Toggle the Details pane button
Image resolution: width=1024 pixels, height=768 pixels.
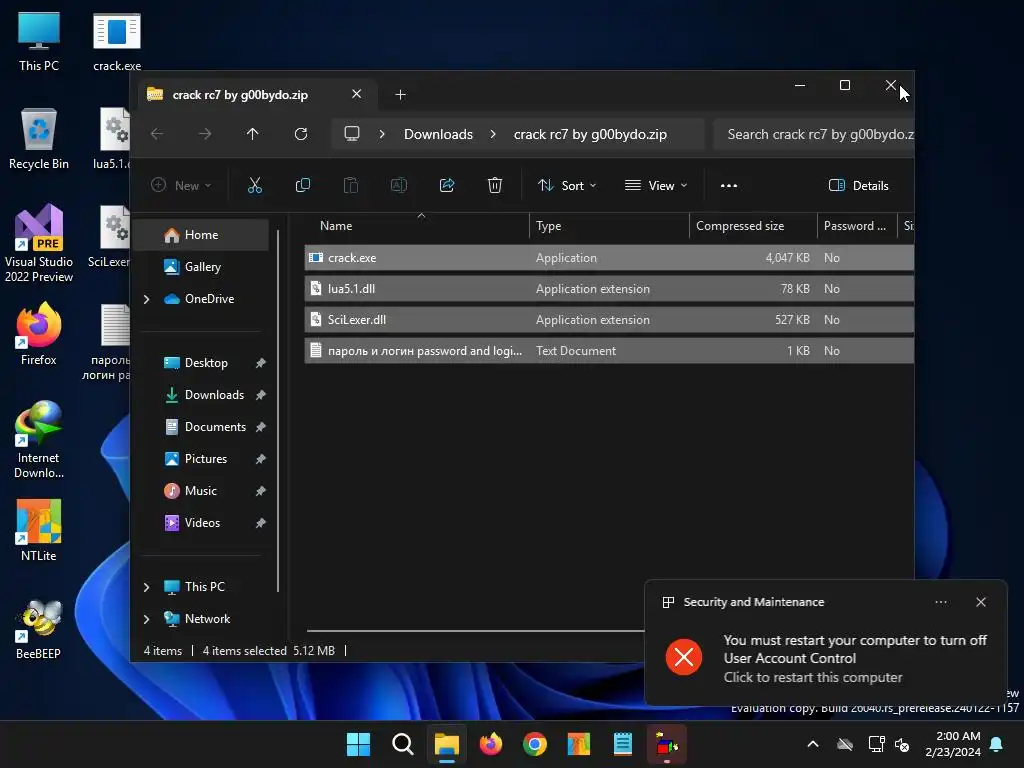858,185
